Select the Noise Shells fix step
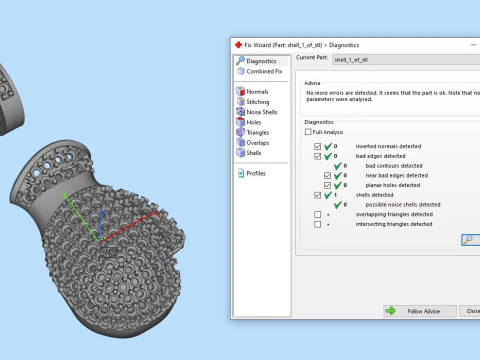 (257, 112)
